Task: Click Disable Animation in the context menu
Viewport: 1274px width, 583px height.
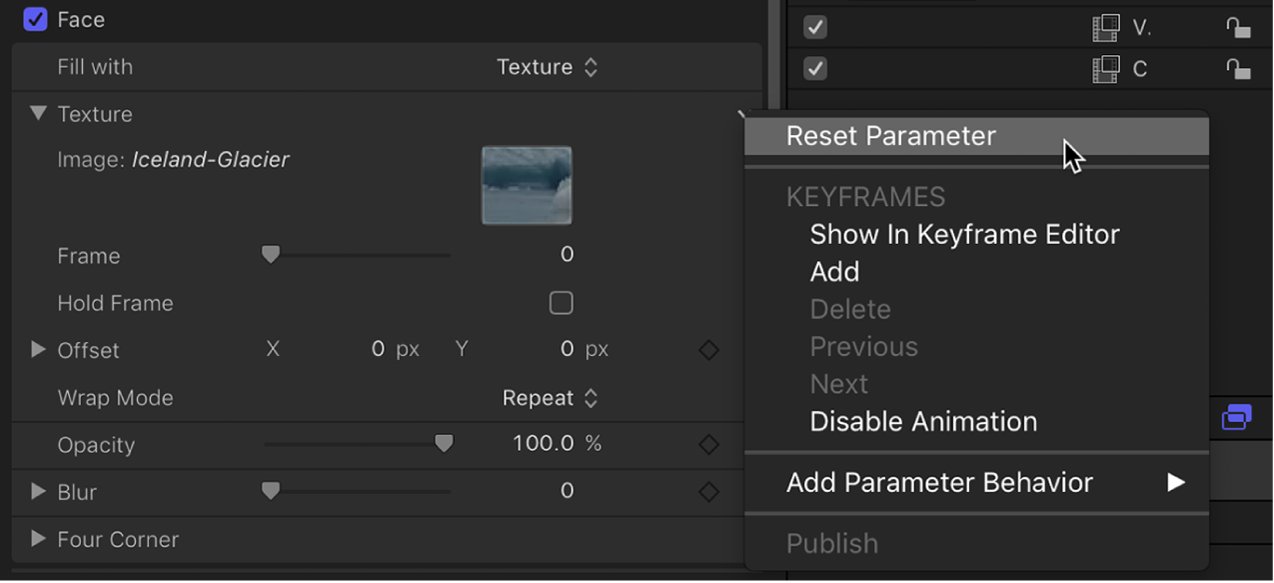Action: [923, 421]
